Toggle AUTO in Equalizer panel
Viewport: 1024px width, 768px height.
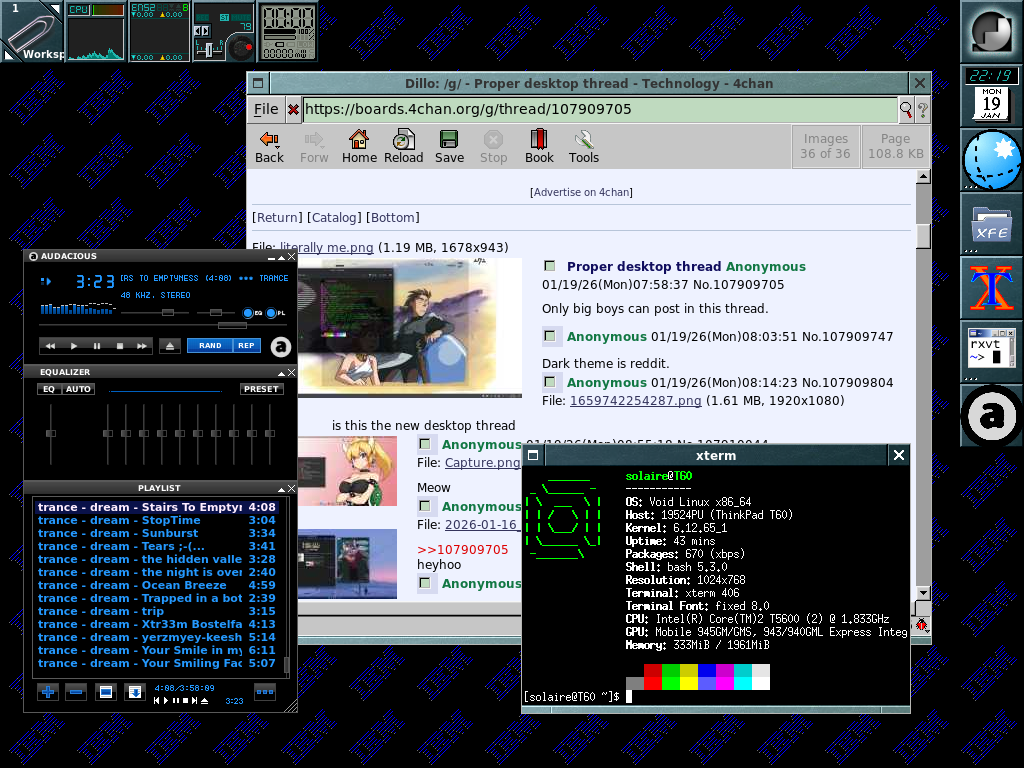coord(78,389)
